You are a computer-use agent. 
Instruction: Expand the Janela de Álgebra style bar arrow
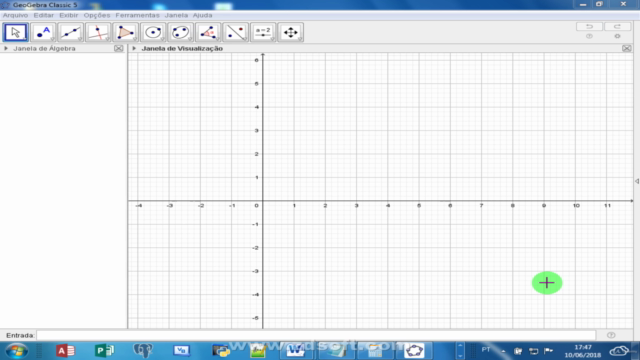(x=6, y=48)
